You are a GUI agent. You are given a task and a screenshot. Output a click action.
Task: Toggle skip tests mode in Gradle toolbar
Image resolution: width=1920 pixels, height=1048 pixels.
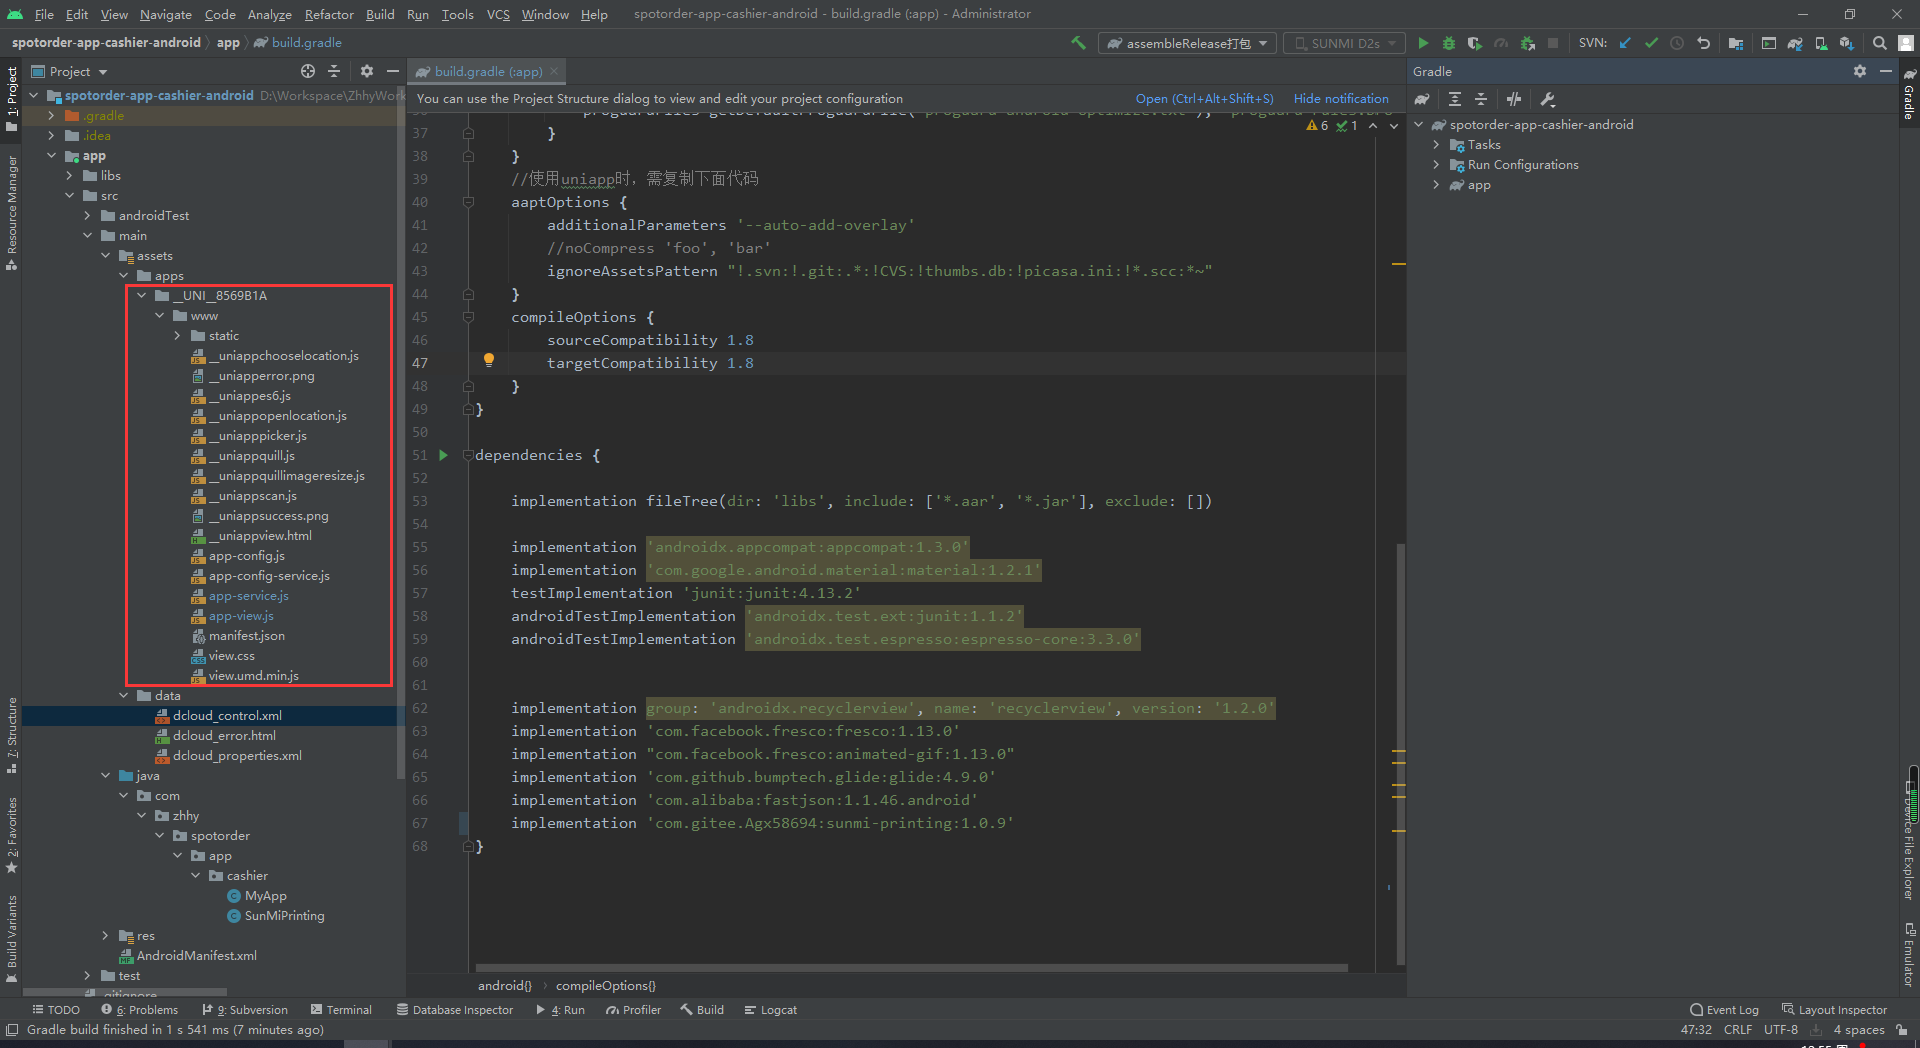[x=1513, y=99]
